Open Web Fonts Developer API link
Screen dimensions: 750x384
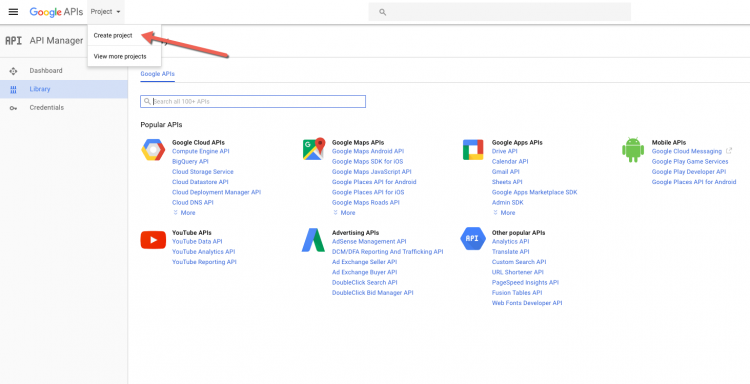(x=527, y=303)
